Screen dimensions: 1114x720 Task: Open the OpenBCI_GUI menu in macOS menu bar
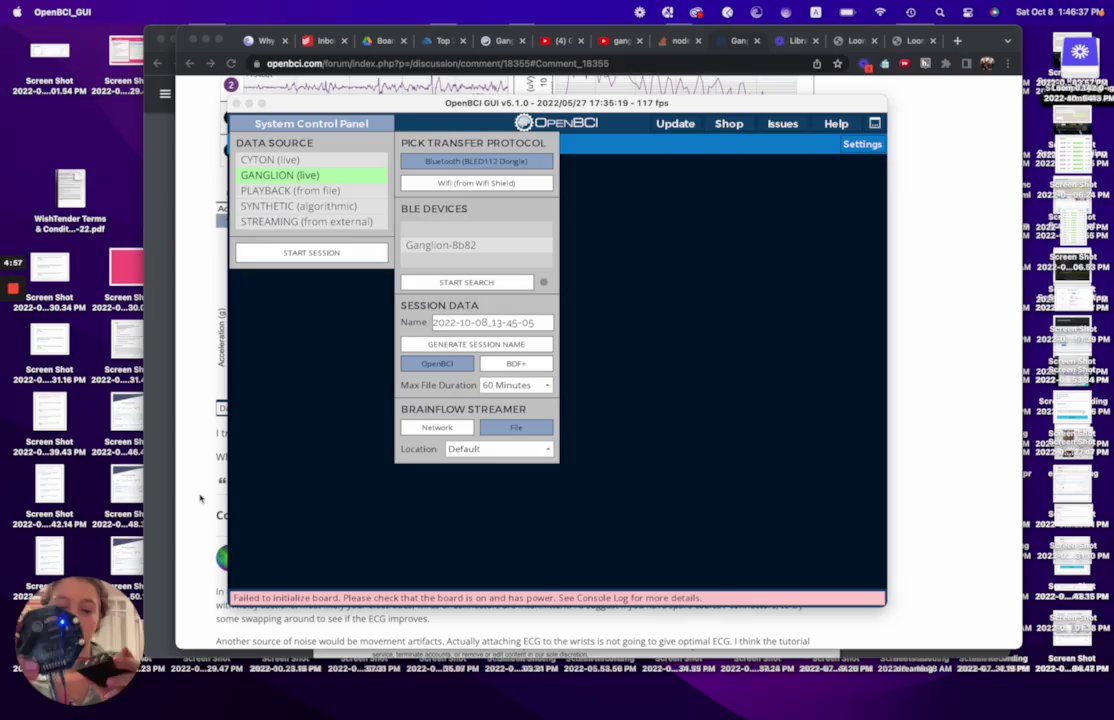(63, 12)
